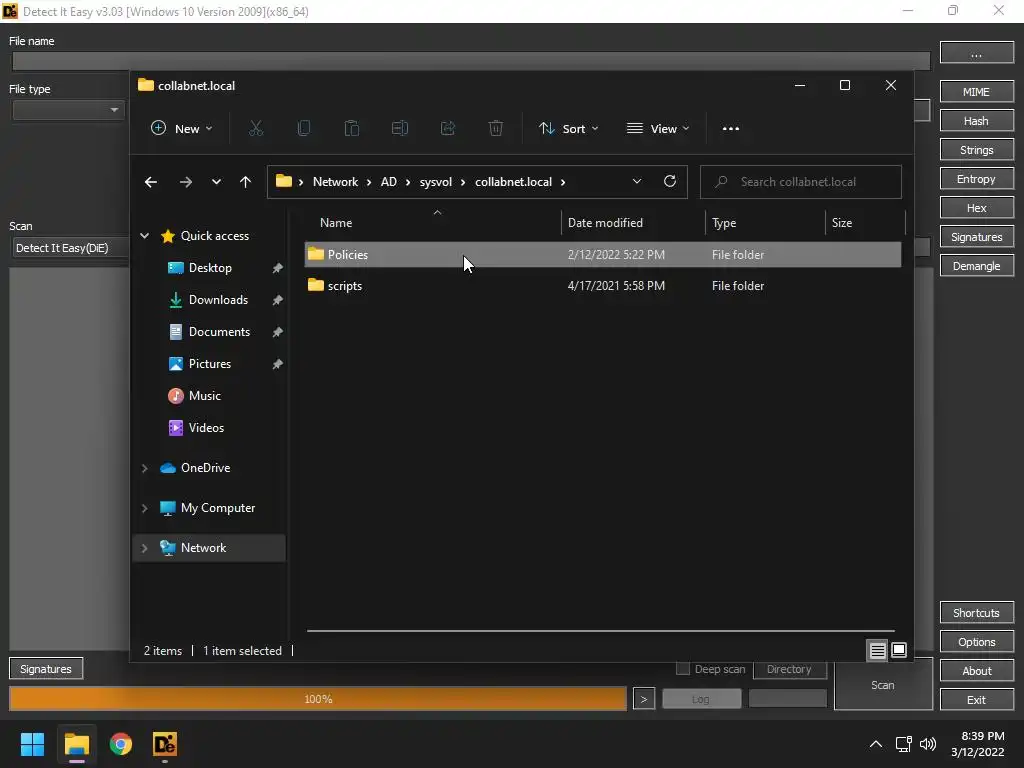Select Music in navigation pane
The height and width of the screenshot is (768, 1024).
[204, 396]
